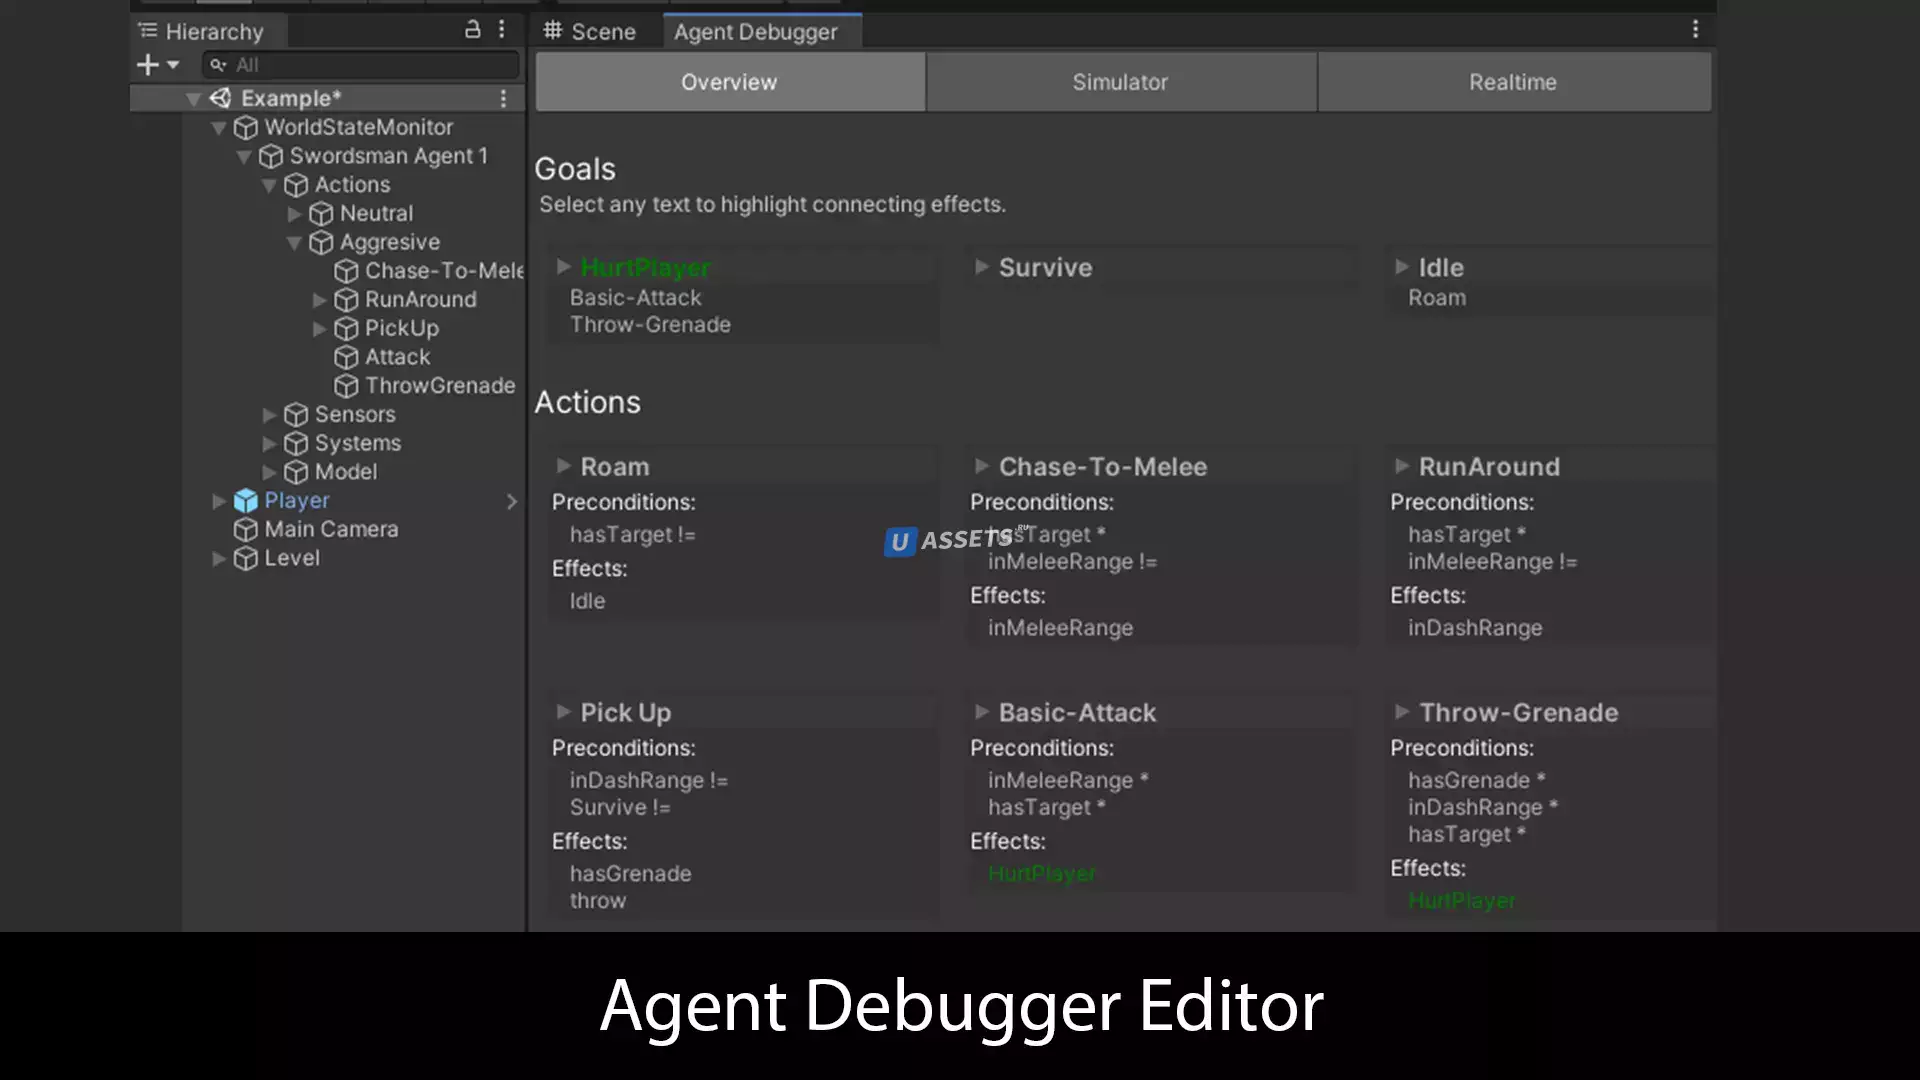The width and height of the screenshot is (1920, 1080).
Task: Open Player prefab using the right chevron
Action: click(x=512, y=501)
